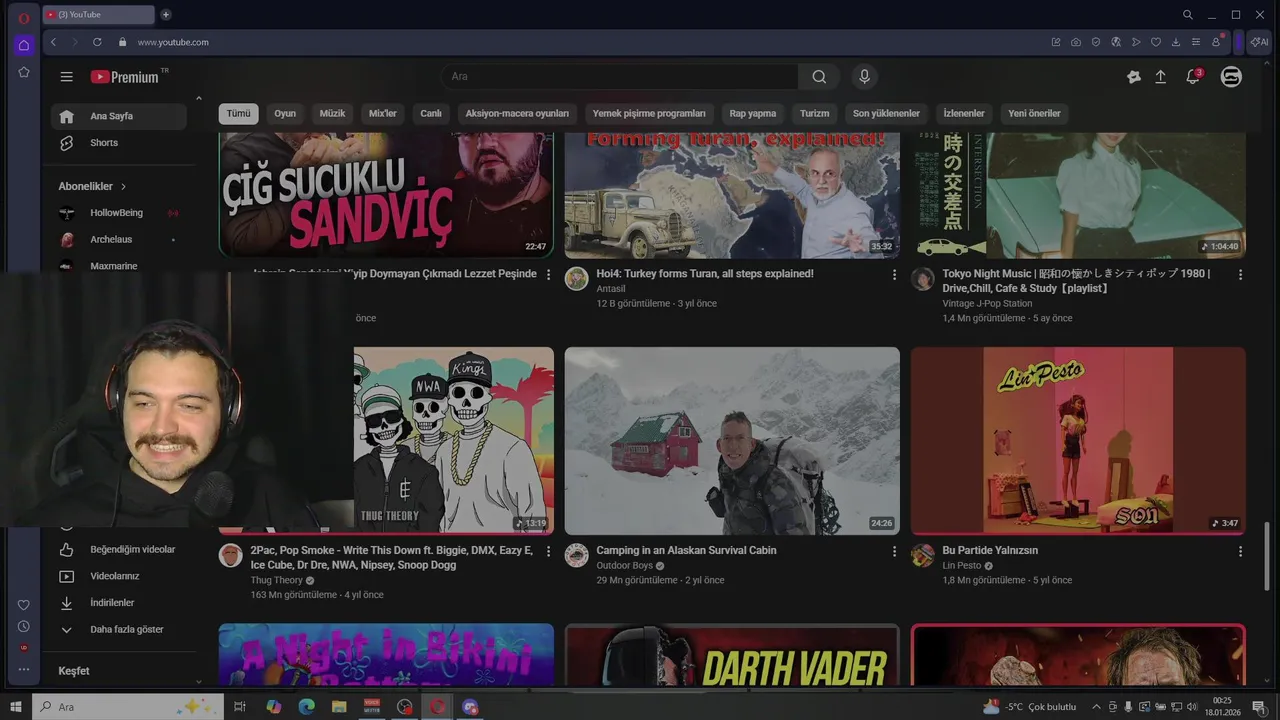This screenshot has height=720, width=1280.
Task: Open Thug Theory channel link
Action: pos(276,581)
